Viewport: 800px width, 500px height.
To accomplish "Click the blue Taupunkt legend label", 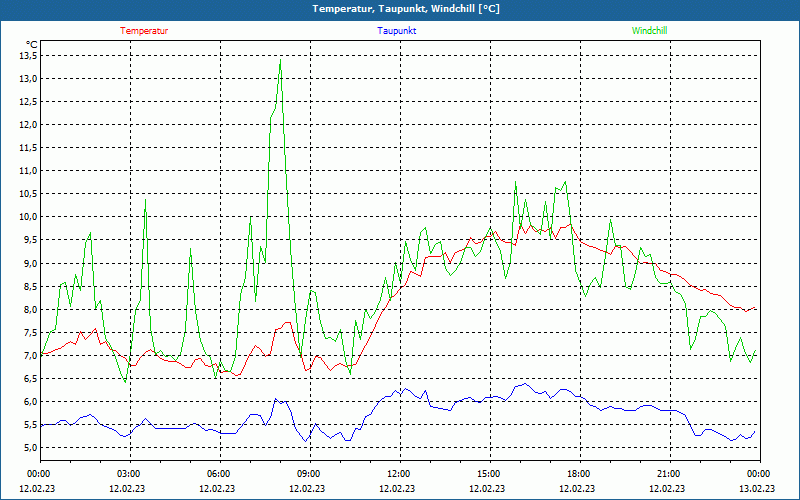I will (396, 31).
